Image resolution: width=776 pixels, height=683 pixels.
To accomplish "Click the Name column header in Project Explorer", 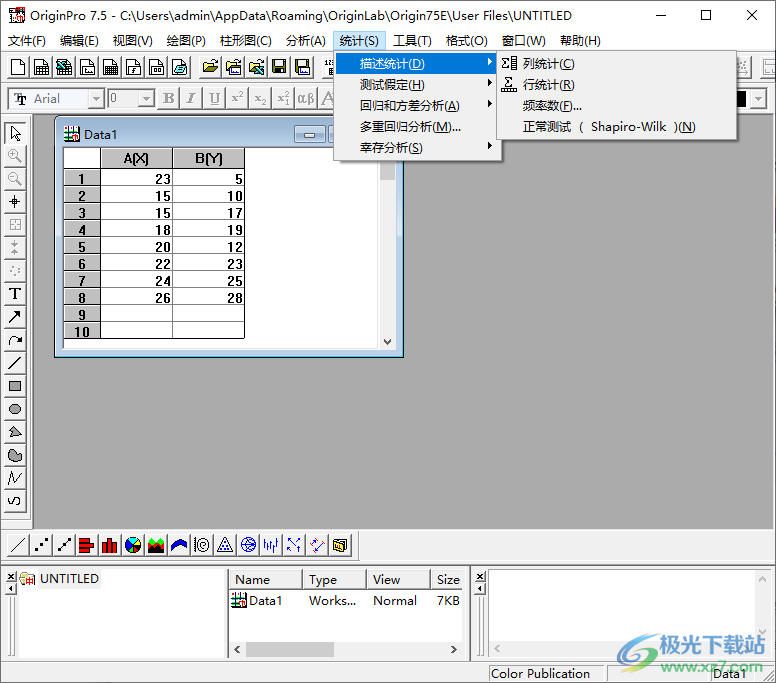I will tap(266, 579).
